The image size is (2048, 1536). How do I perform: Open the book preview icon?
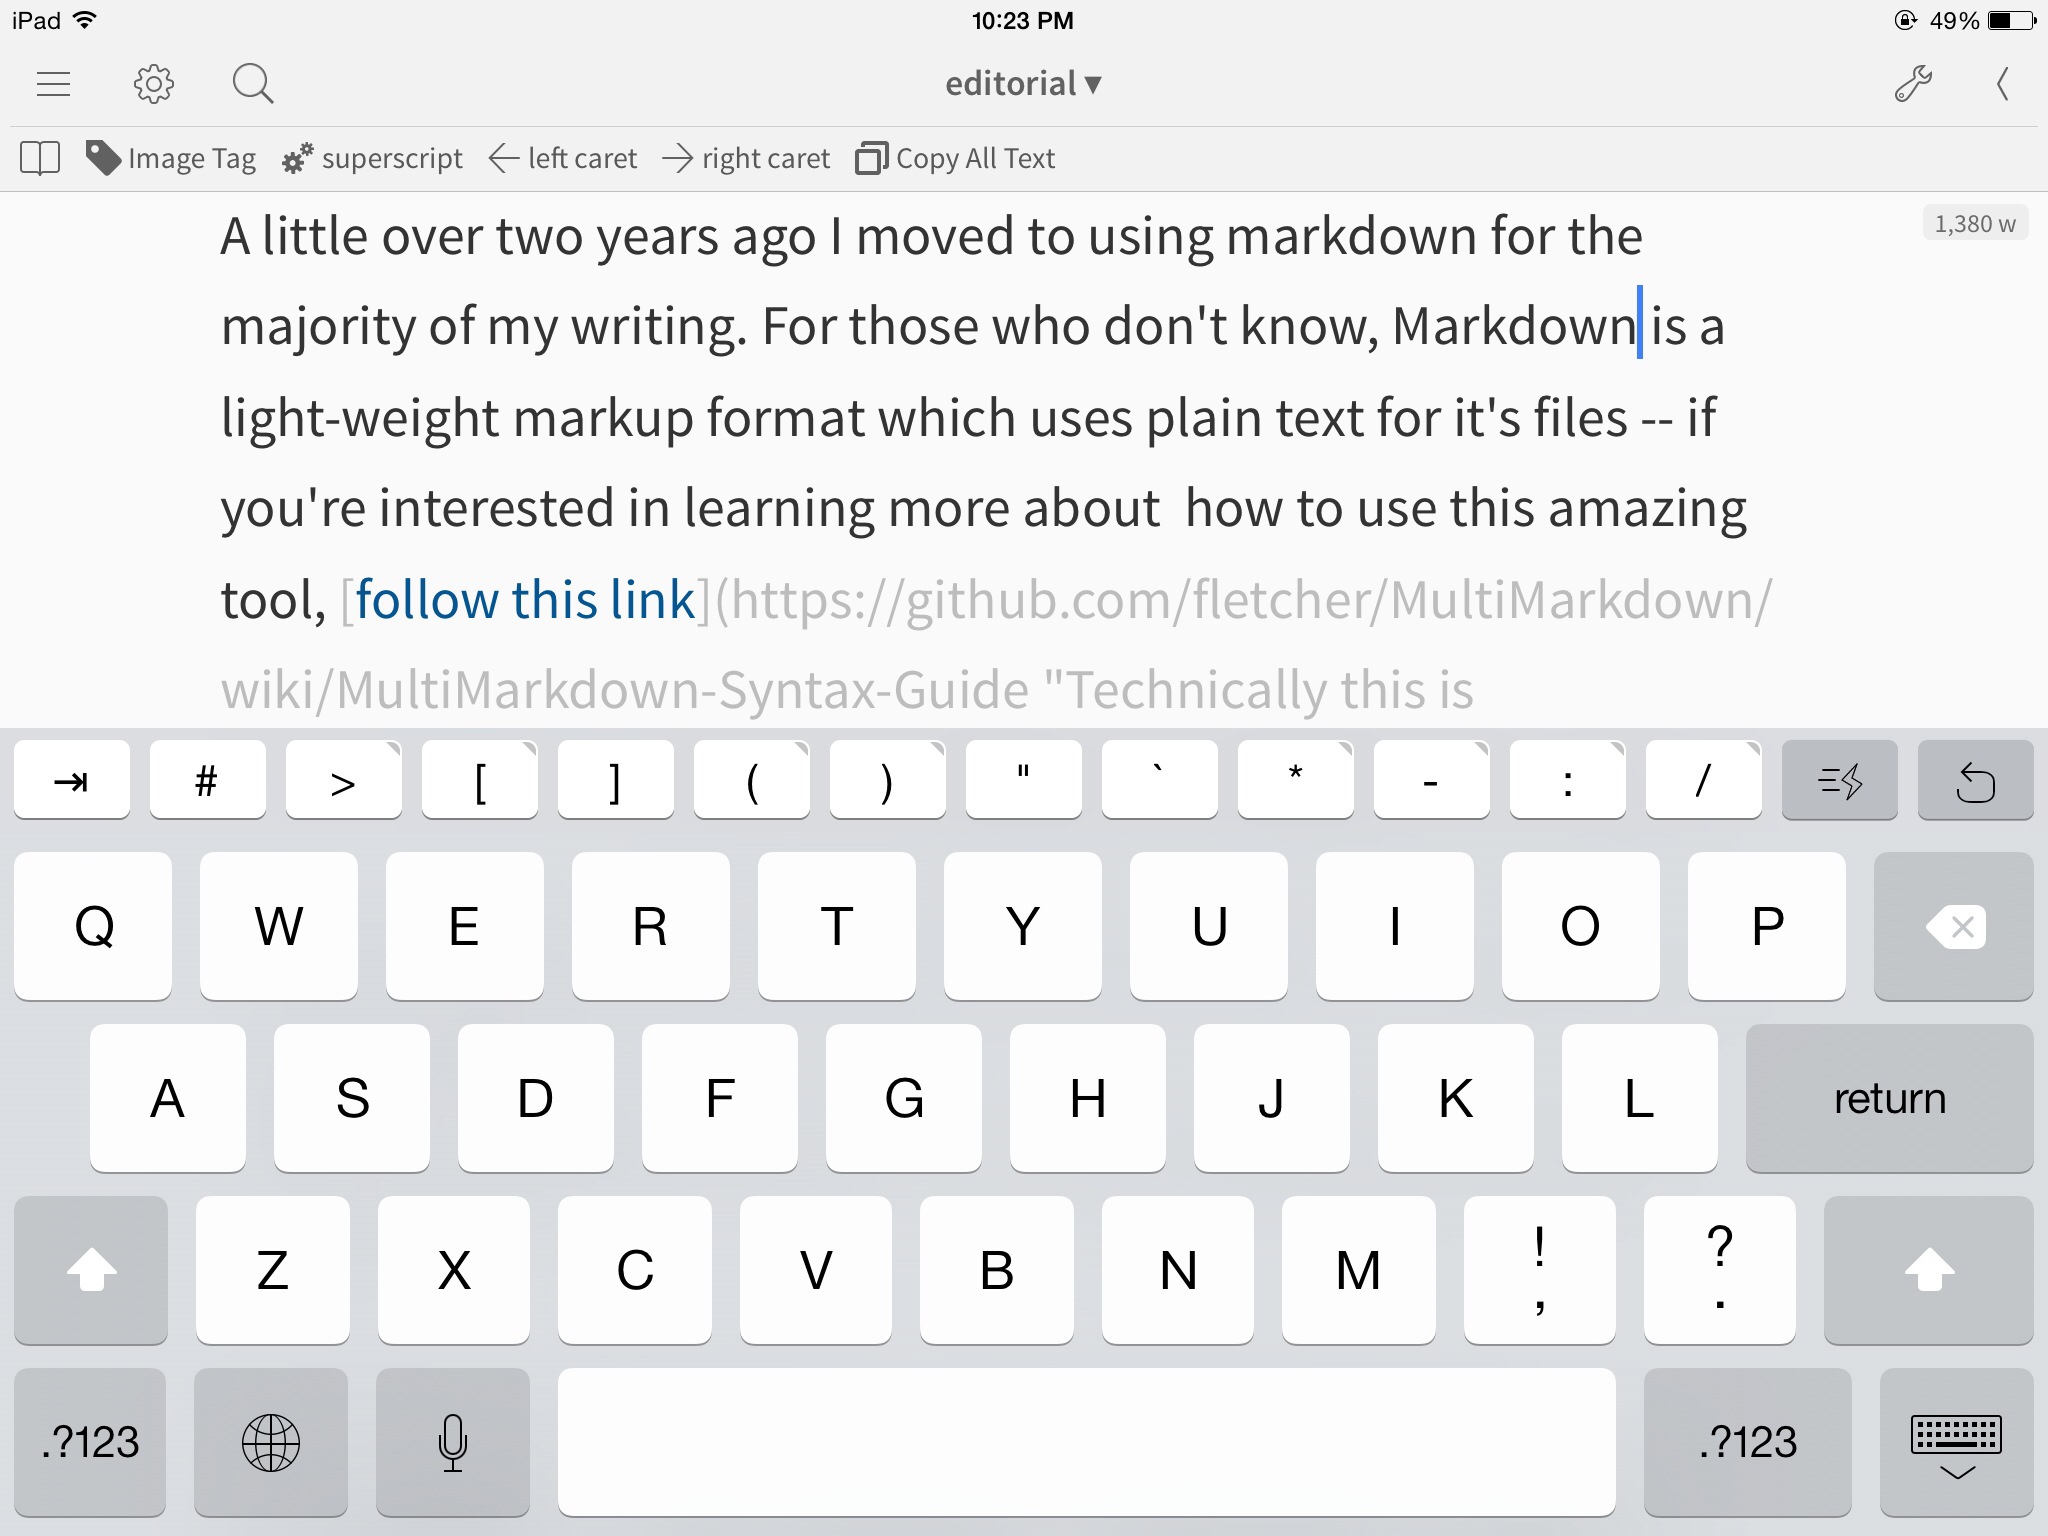tap(40, 158)
